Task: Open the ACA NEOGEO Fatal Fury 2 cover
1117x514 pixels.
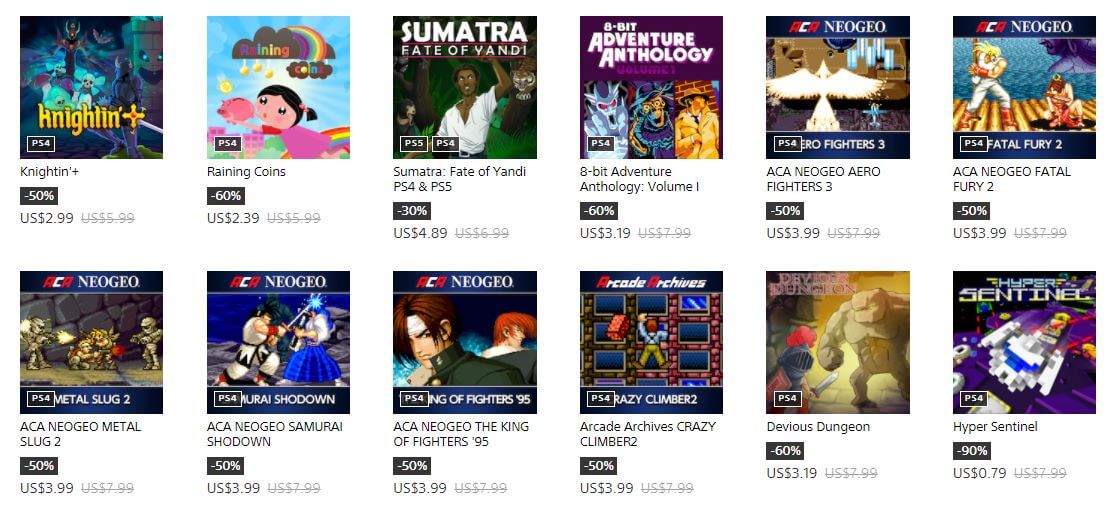Action: (x=1024, y=87)
